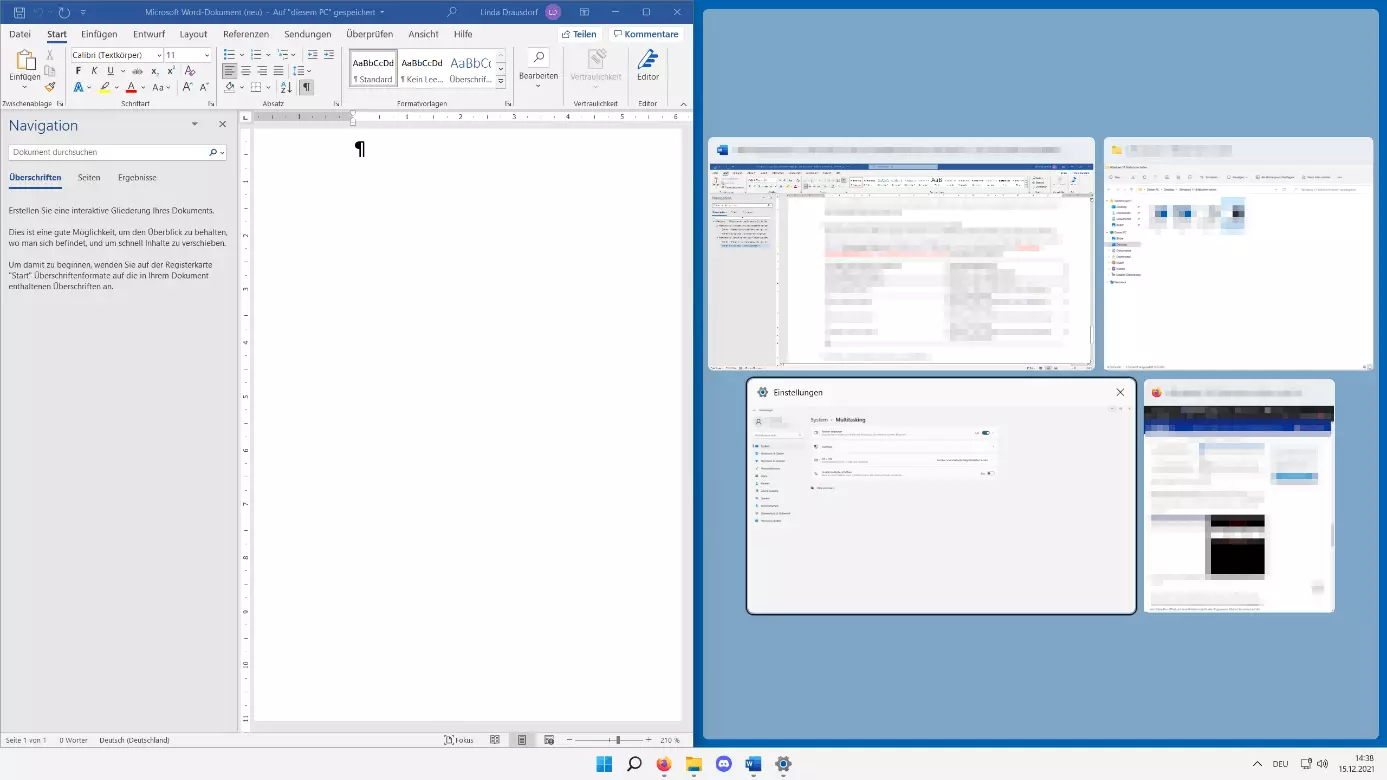Image resolution: width=1387 pixels, height=780 pixels.
Task: Switch to Ergebnisse tab in Navigation pane
Action: 137,177
